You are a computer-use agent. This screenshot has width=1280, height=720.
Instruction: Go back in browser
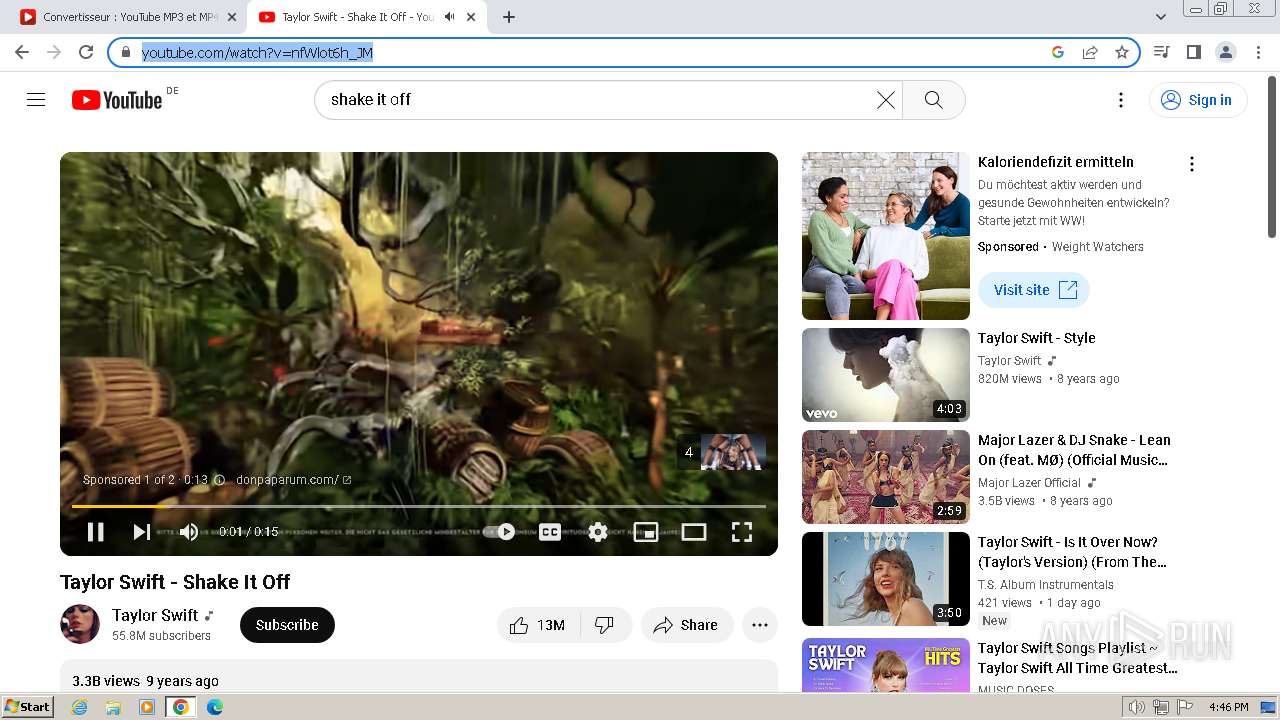[22, 52]
